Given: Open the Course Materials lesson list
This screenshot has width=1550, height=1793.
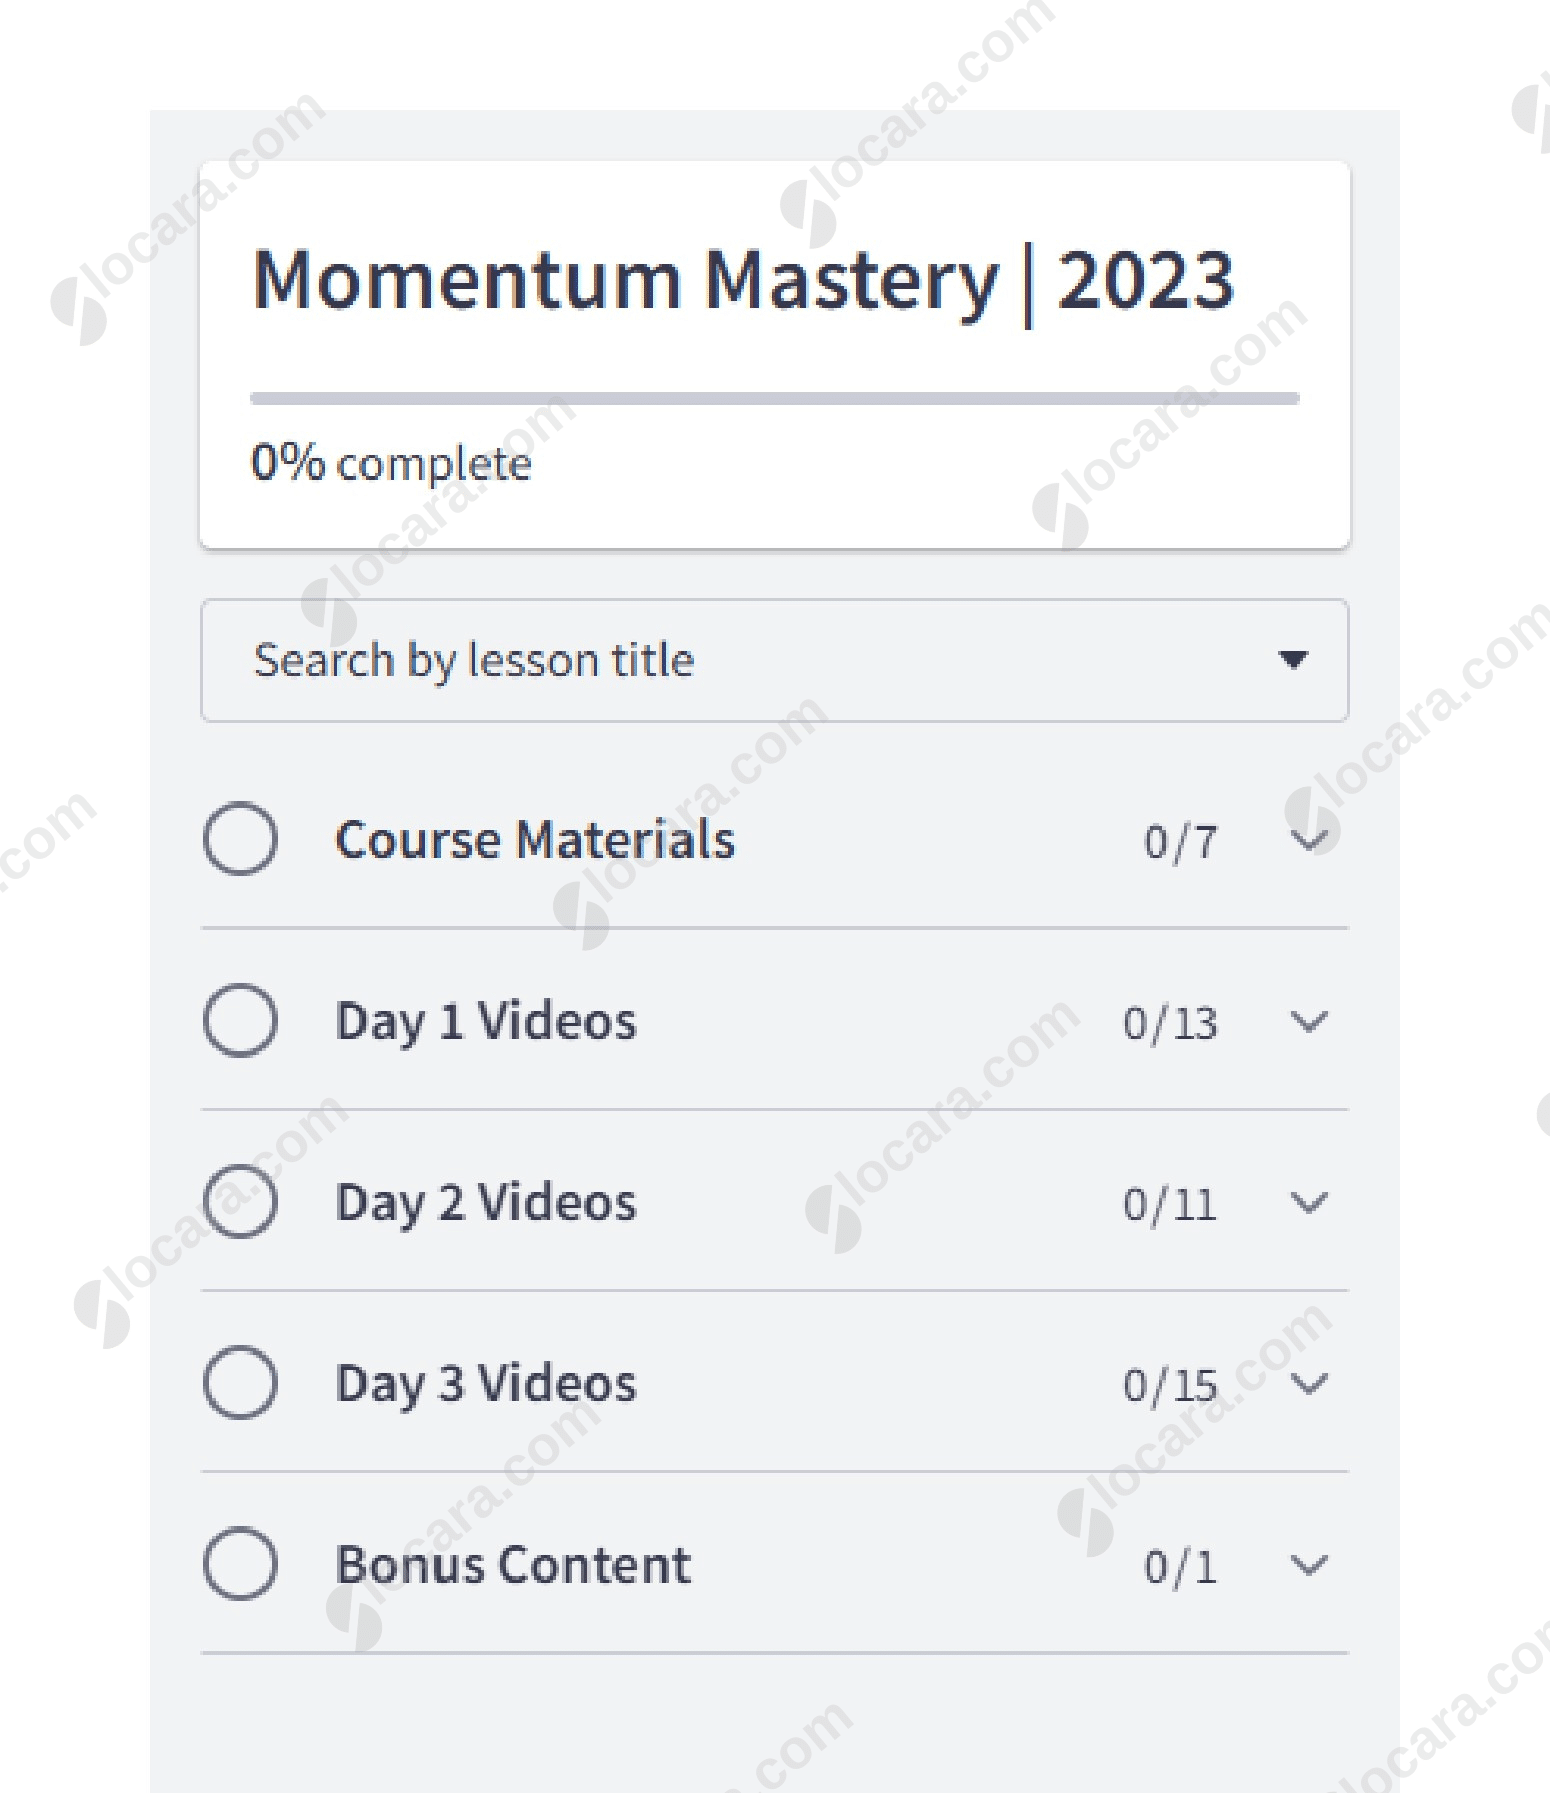Looking at the screenshot, I should click(x=535, y=840).
